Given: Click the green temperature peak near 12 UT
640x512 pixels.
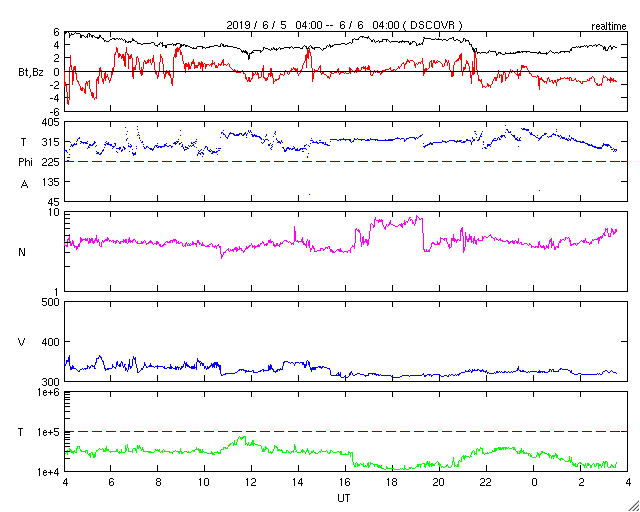Looking at the screenshot, I should pos(242,438).
